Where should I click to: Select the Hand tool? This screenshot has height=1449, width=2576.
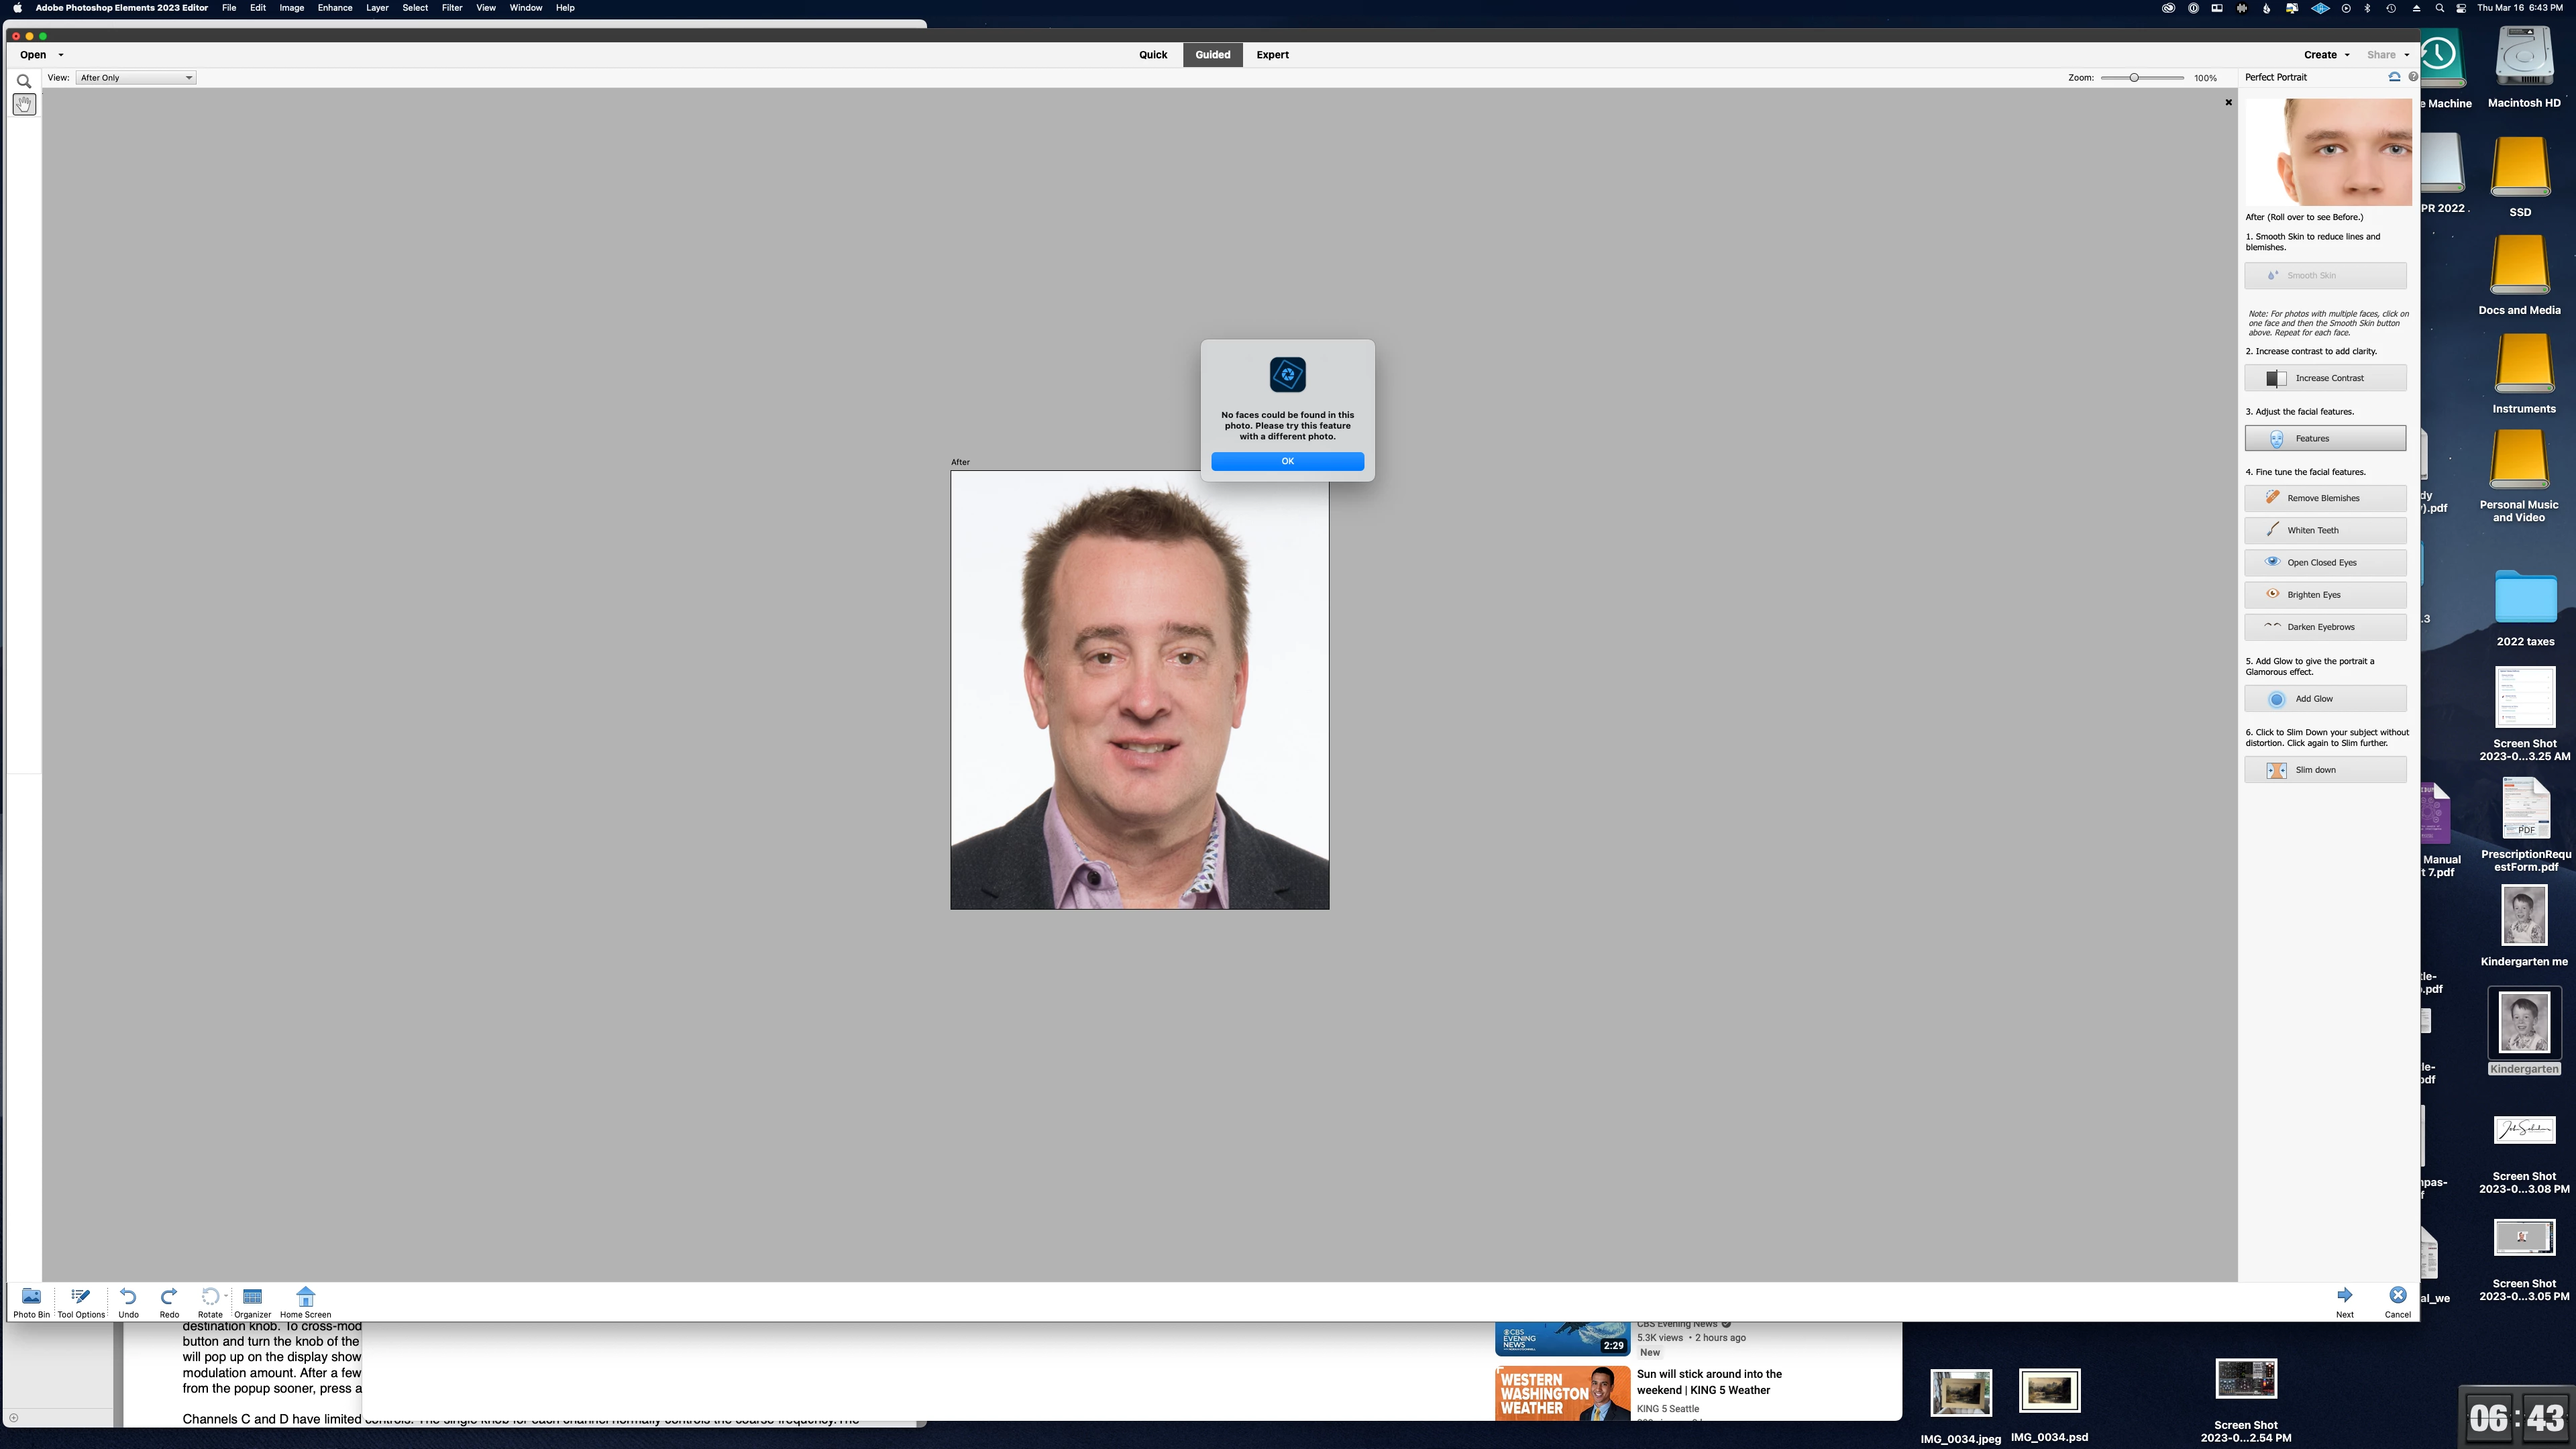click(x=24, y=104)
